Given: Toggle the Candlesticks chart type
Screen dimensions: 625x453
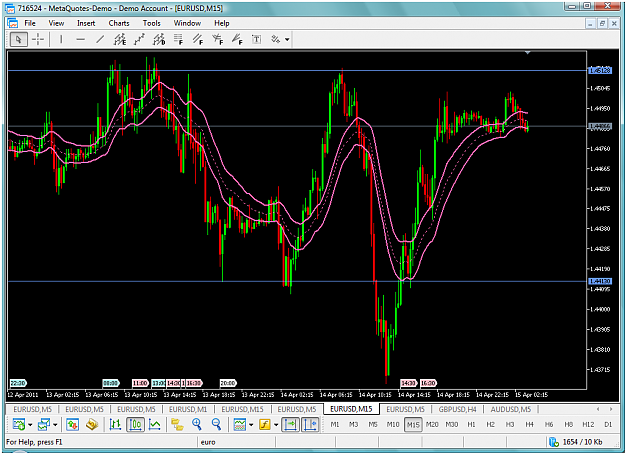Looking at the screenshot, I should (135, 424).
